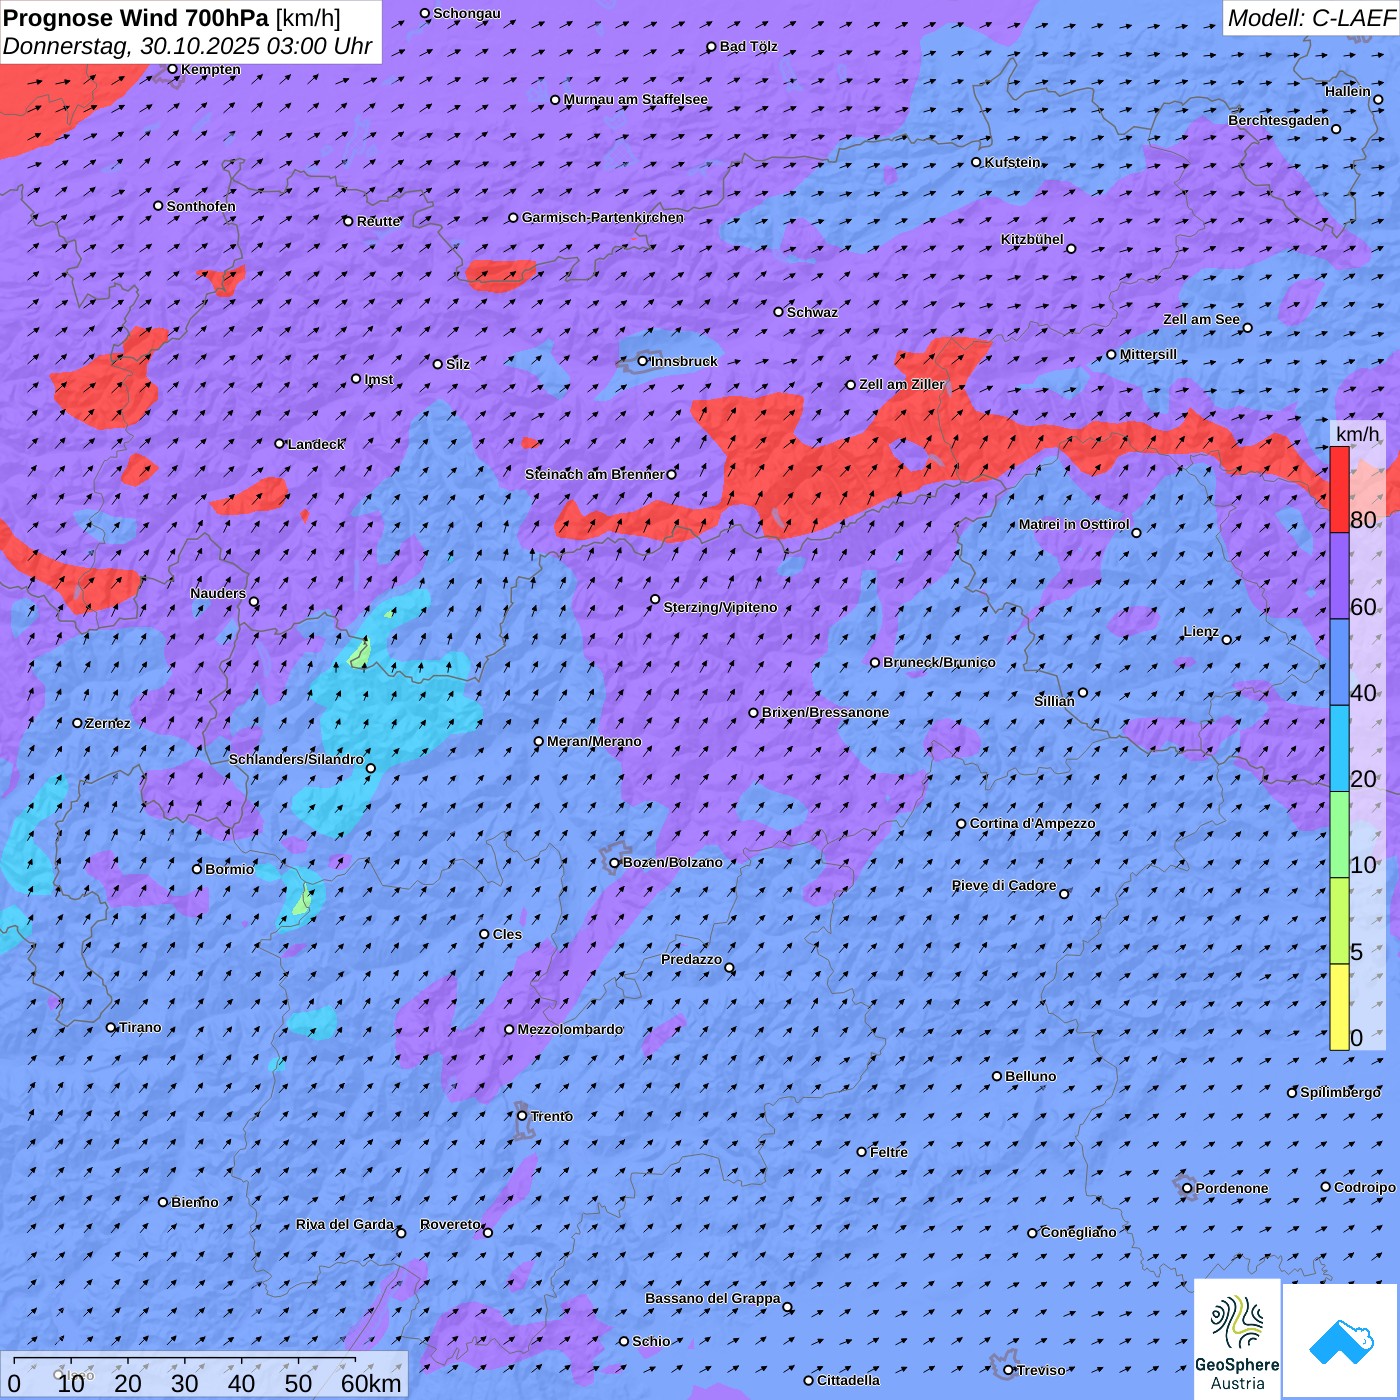The width and height of the screenshot is (1400, 1400).
Task: Click the 'Zell am See' label
Action: (1201, 319)
